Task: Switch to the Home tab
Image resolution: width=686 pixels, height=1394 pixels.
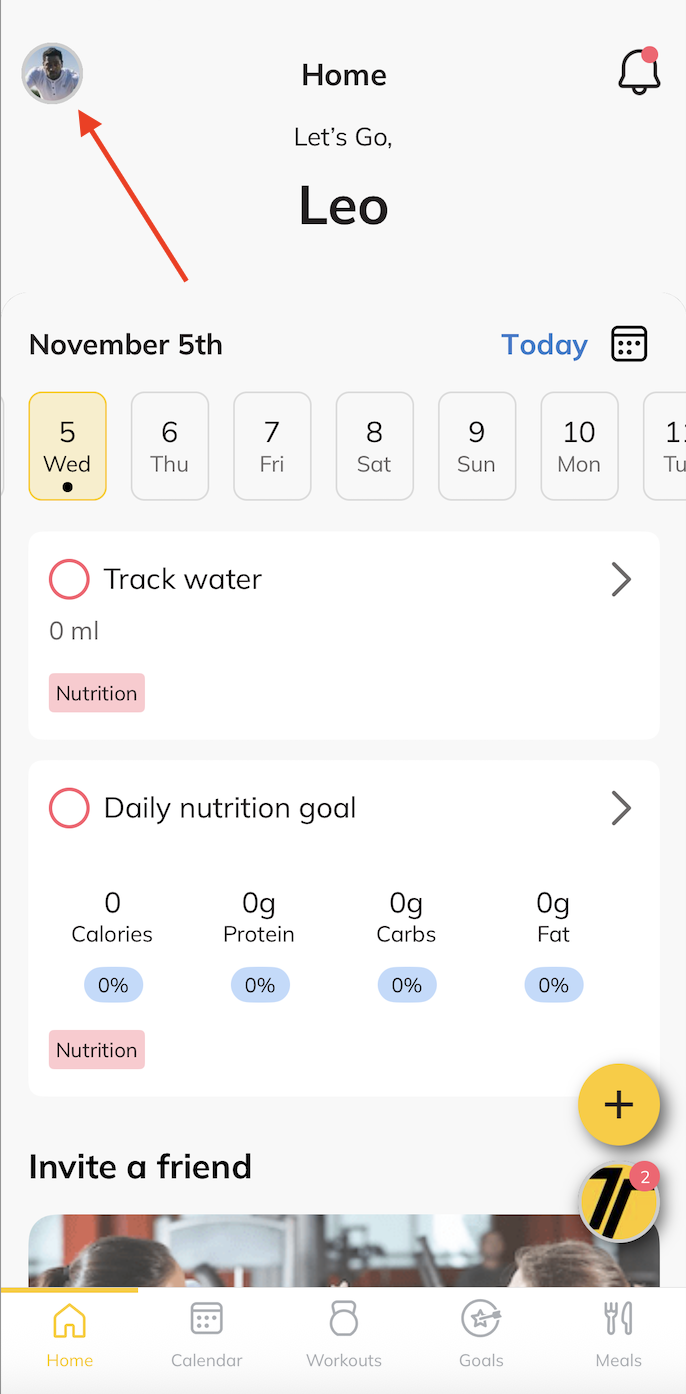Action: [x=69, y=1334]
